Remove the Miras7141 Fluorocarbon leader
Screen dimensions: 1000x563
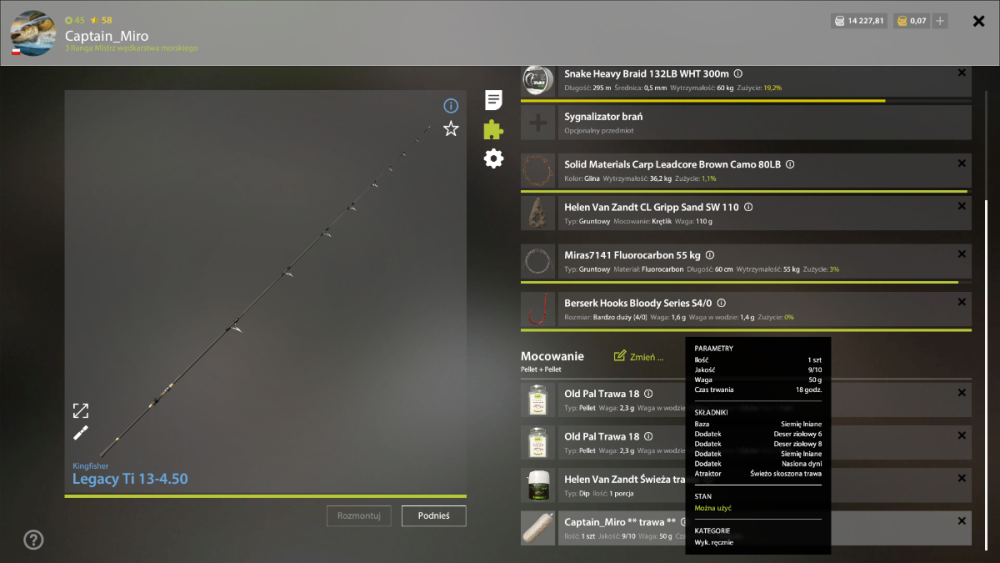(x=961, y=254)
